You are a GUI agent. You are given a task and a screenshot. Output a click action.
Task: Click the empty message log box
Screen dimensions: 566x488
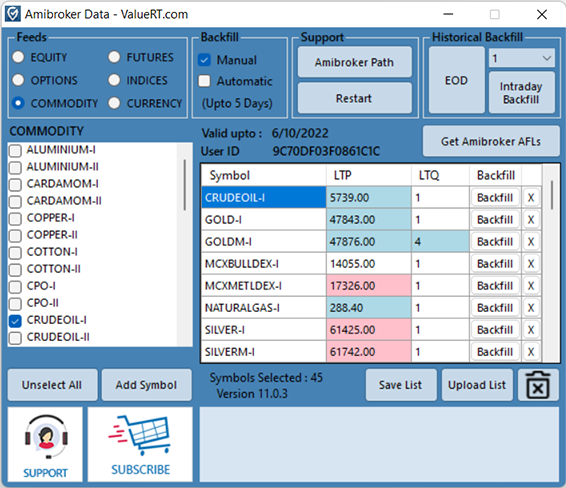pos(379,444)
